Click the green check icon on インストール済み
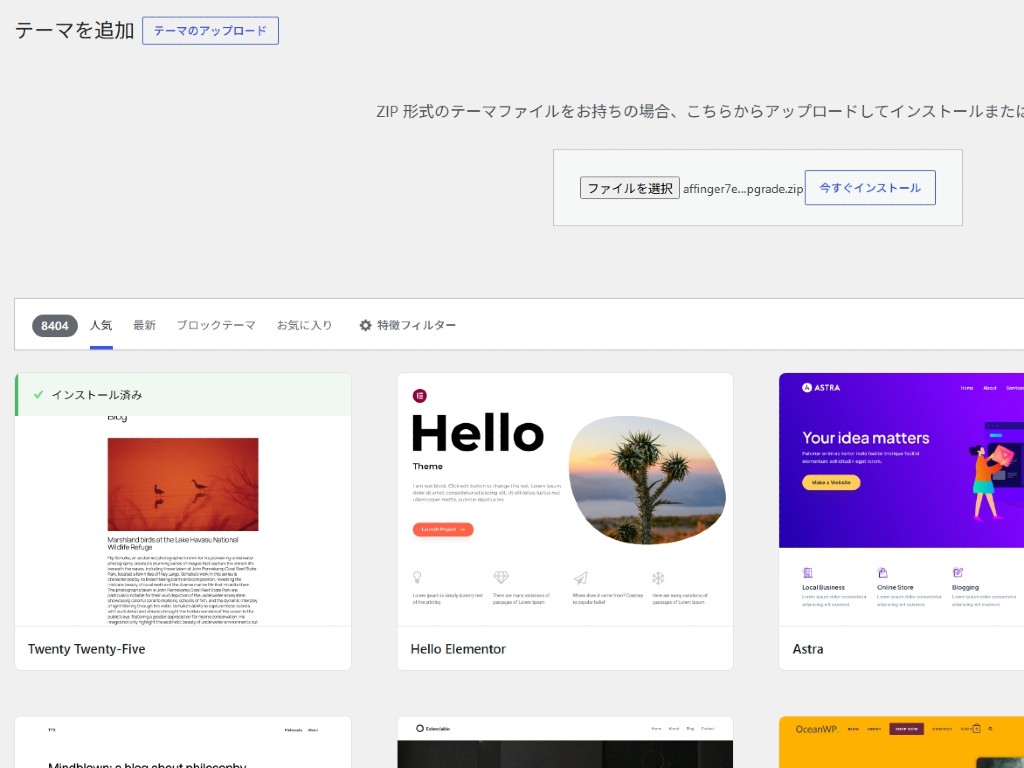Viewport: 1024px width, 768px height. 39,394
